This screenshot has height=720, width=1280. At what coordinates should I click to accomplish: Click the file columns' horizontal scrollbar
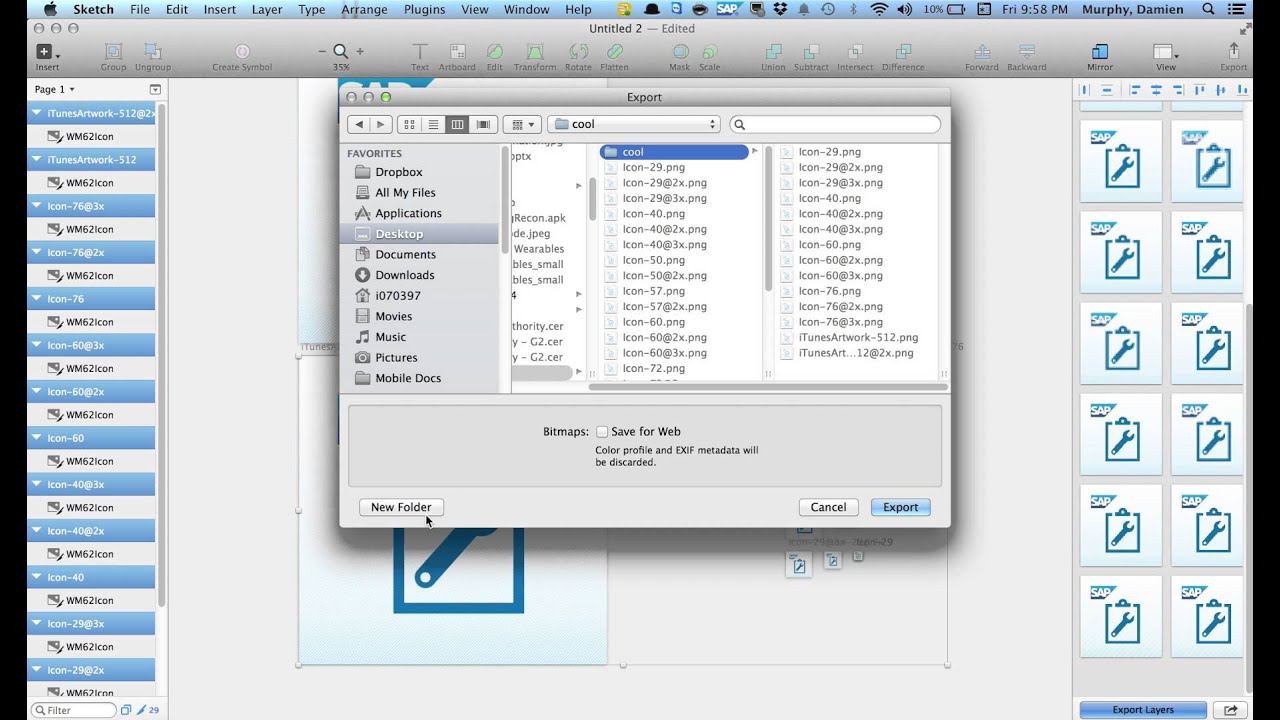[x=768, y=386]
